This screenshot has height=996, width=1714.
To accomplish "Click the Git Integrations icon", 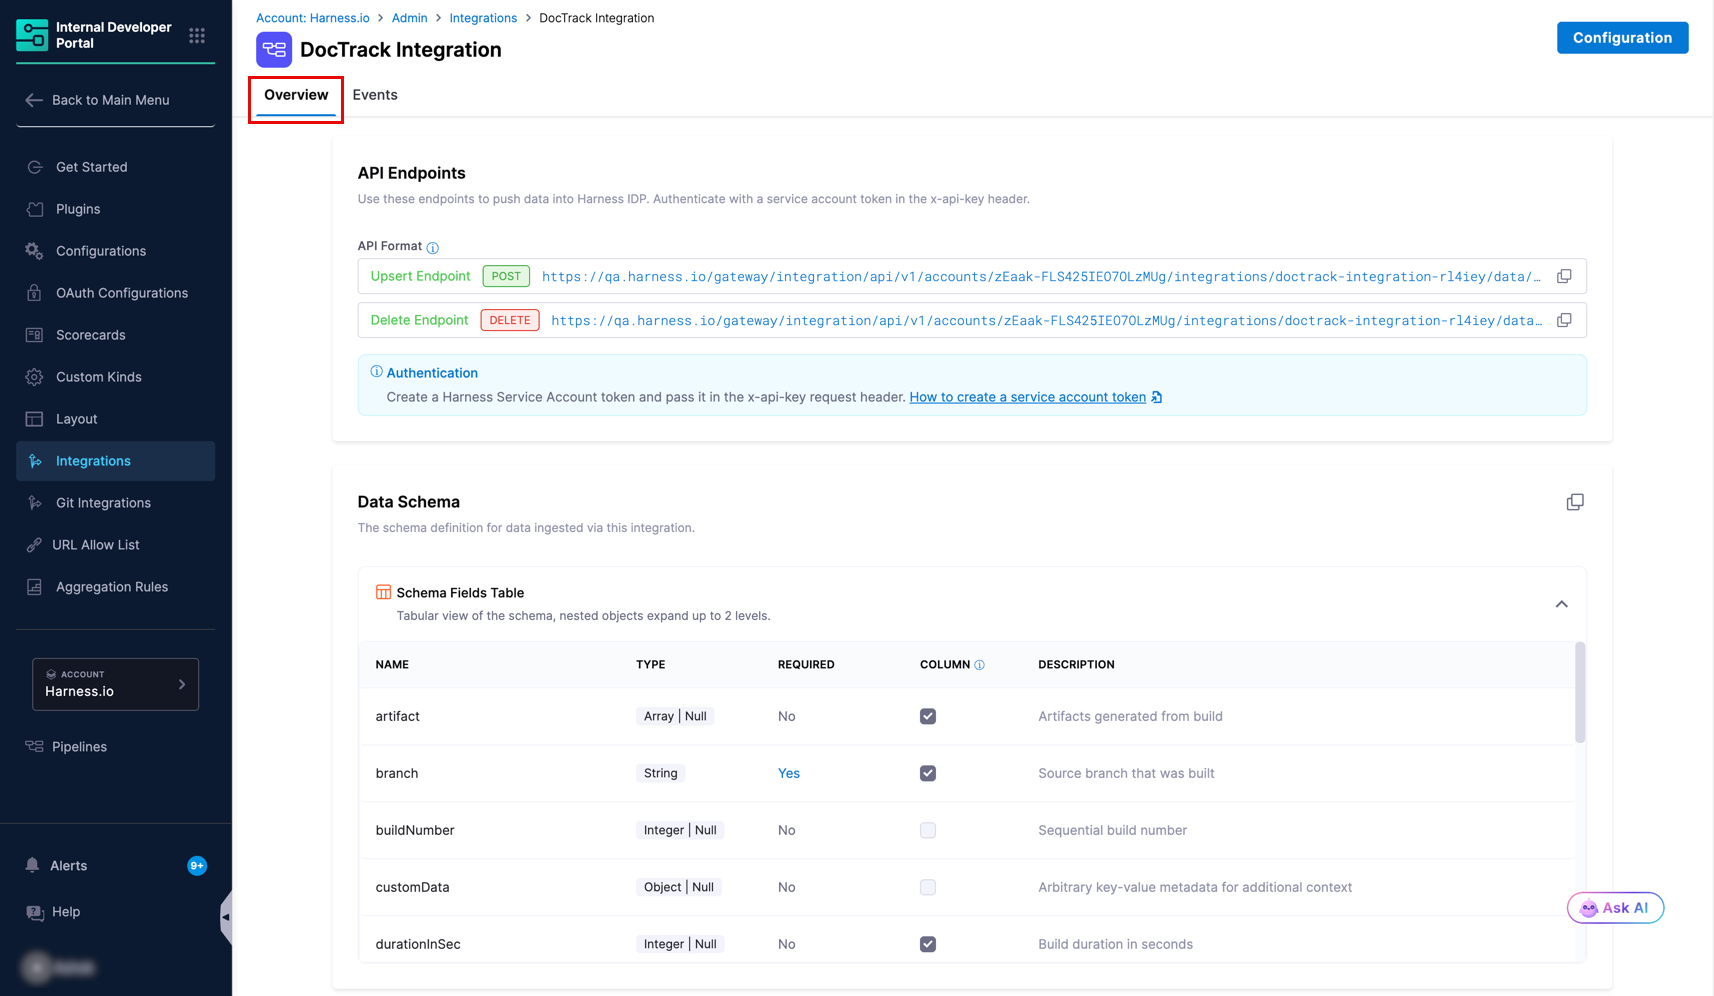I will pos(35,503).
